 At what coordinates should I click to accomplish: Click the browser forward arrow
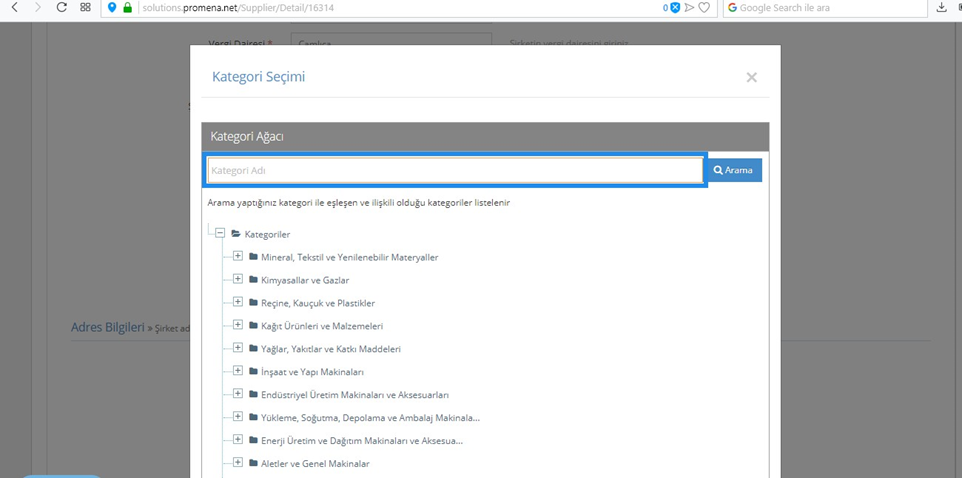click(x=37, y=8)
